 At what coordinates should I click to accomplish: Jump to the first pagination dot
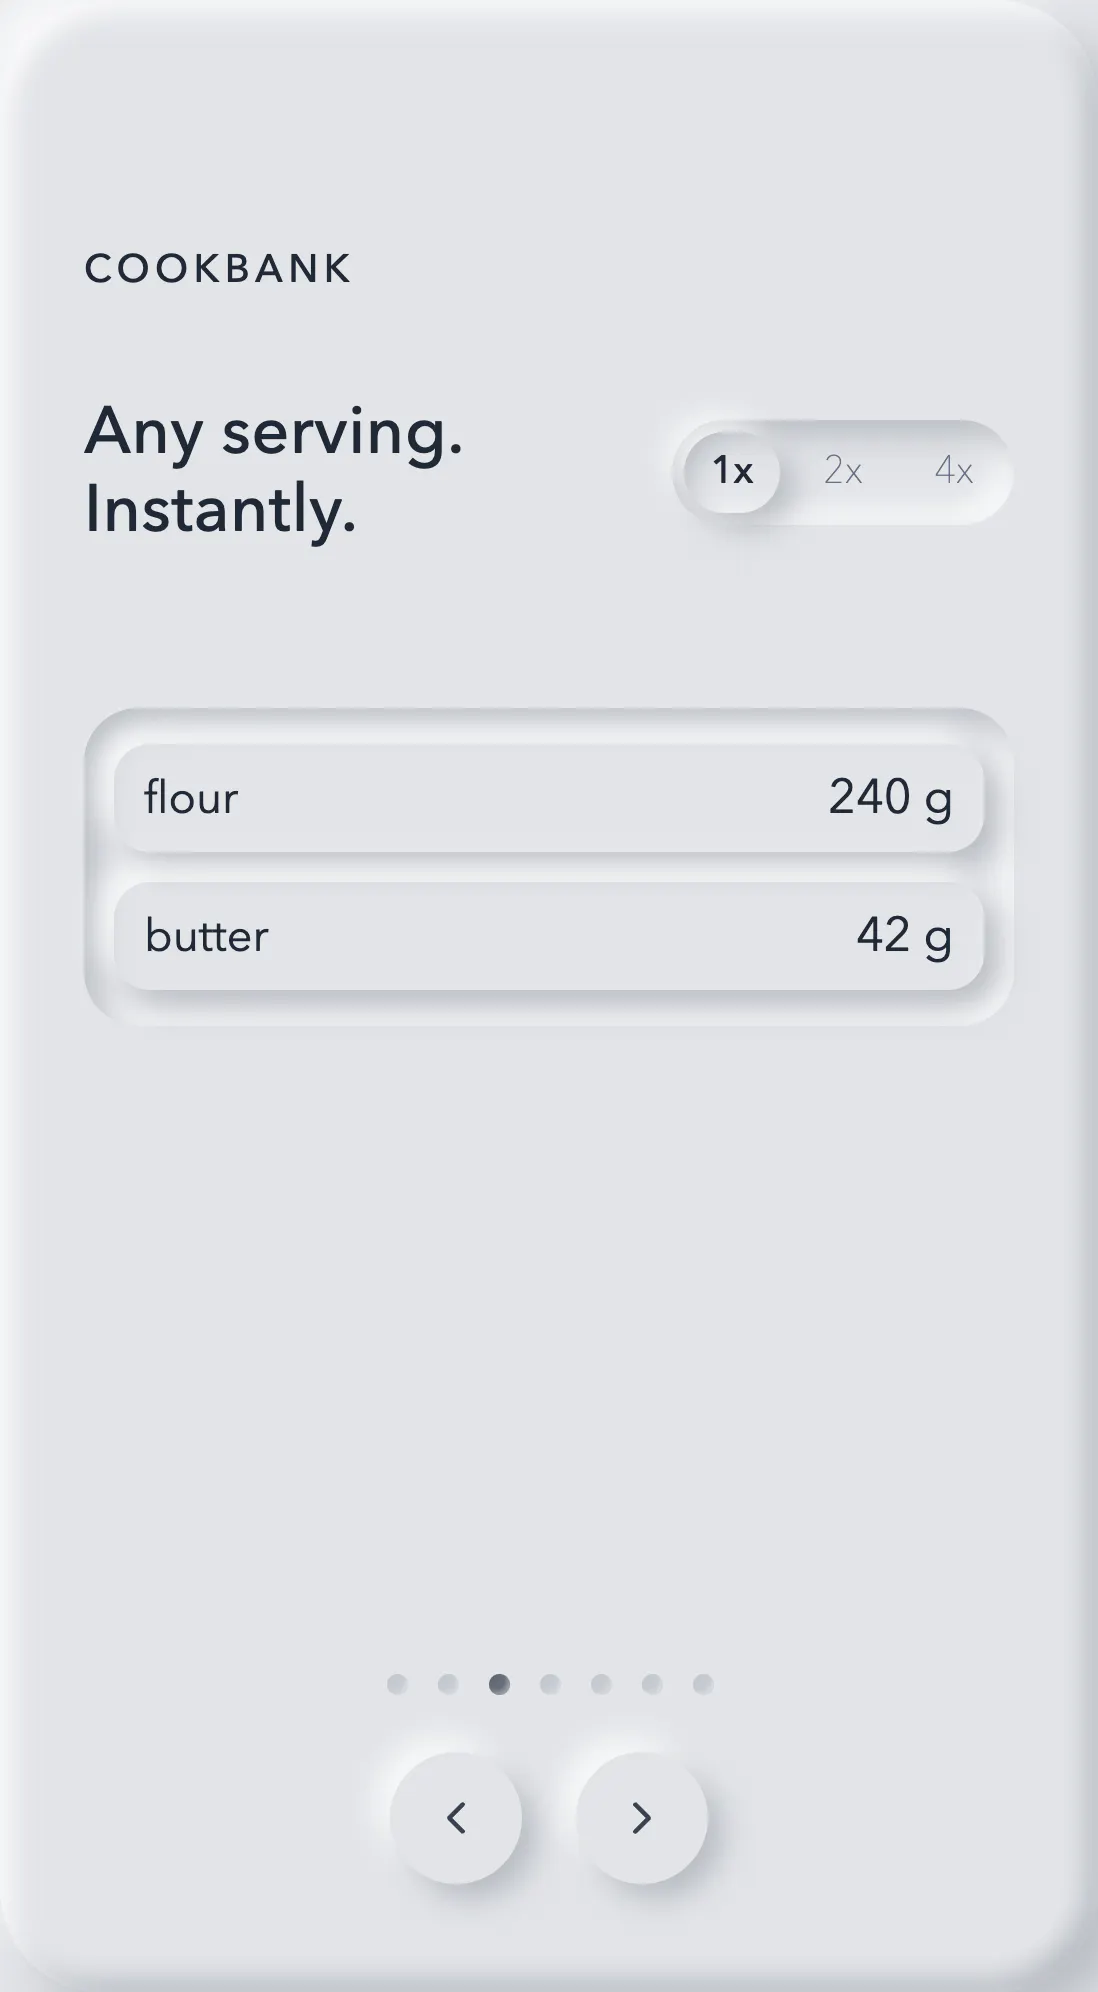tap(397, 1684)
